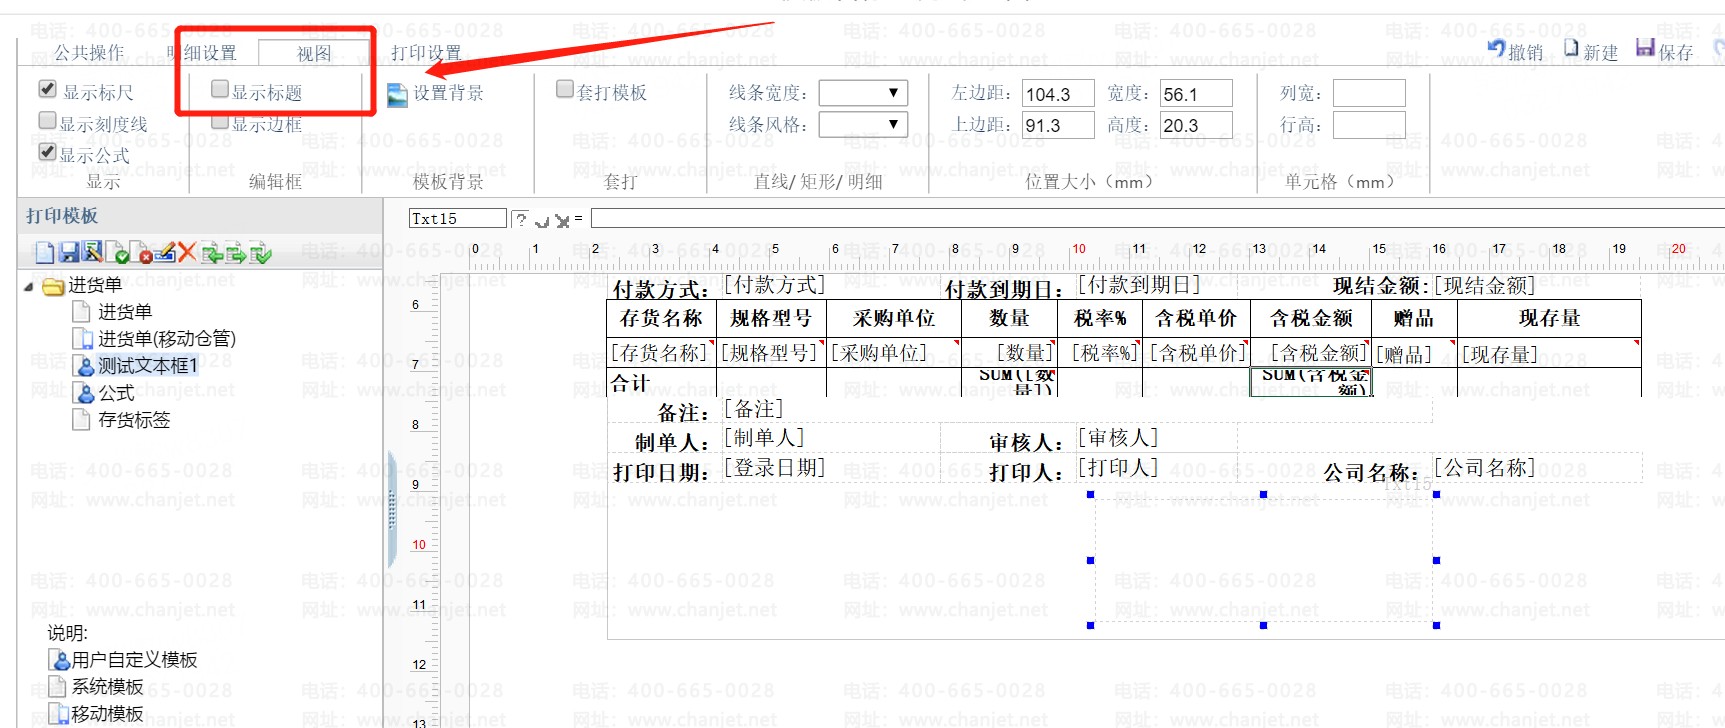The height and width of the screenshot is (728, 1725).
Task: Select the 进货单(移动仓管) template
Action: (167, 339)
